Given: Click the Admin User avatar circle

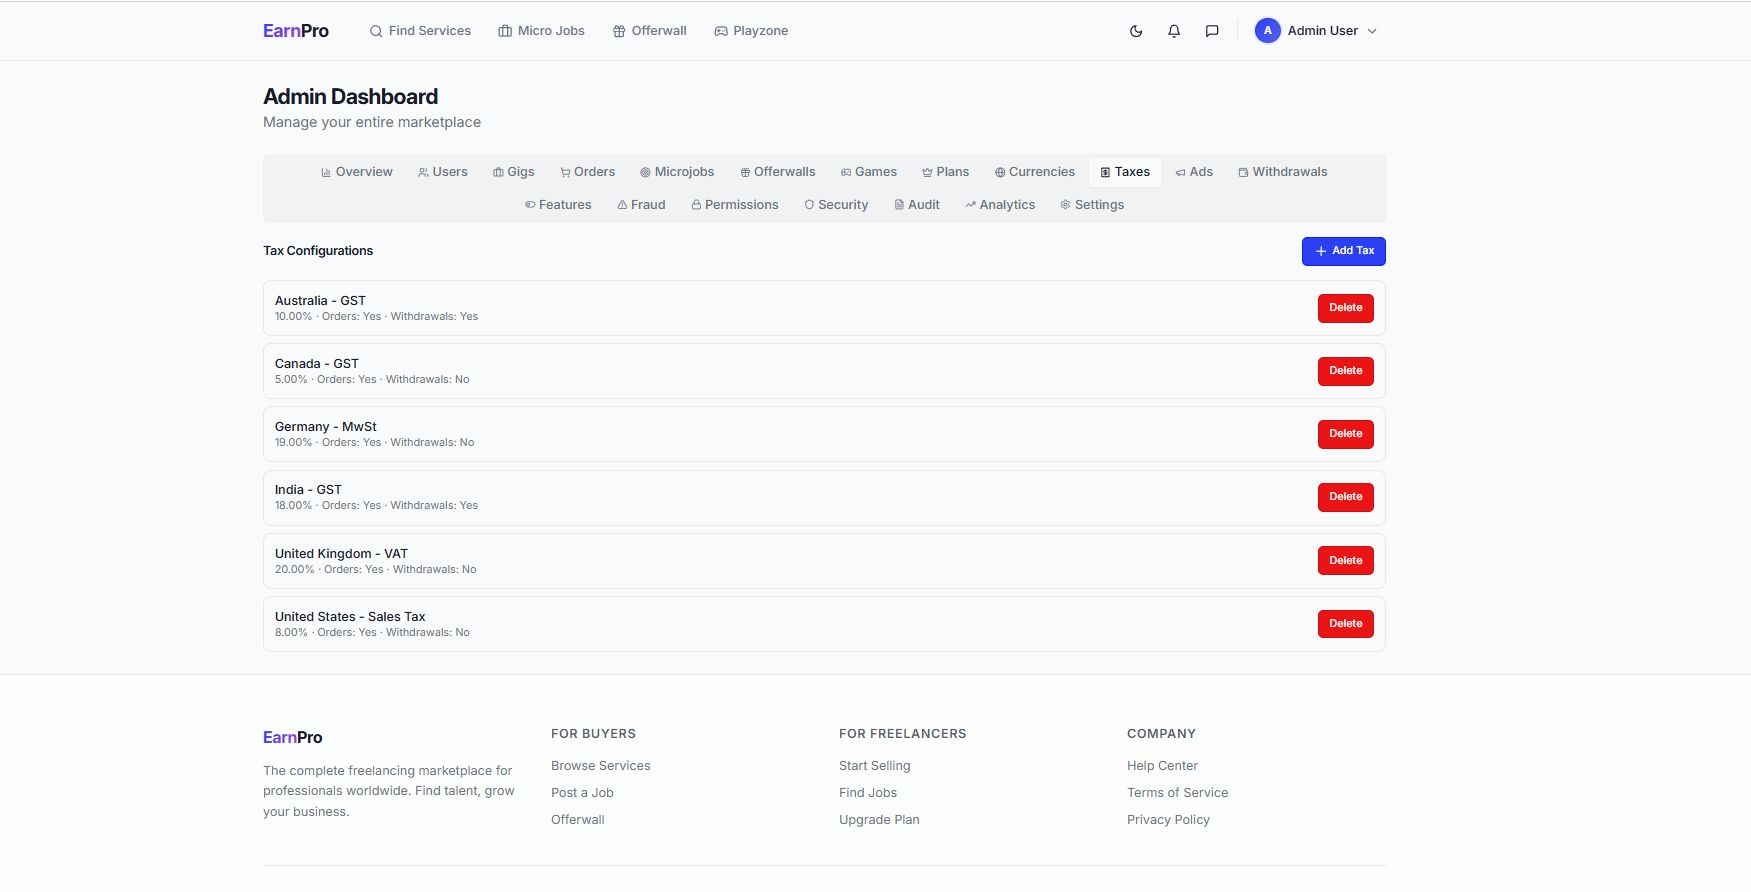Looking at the screenshot, I should click(1267, 31).
